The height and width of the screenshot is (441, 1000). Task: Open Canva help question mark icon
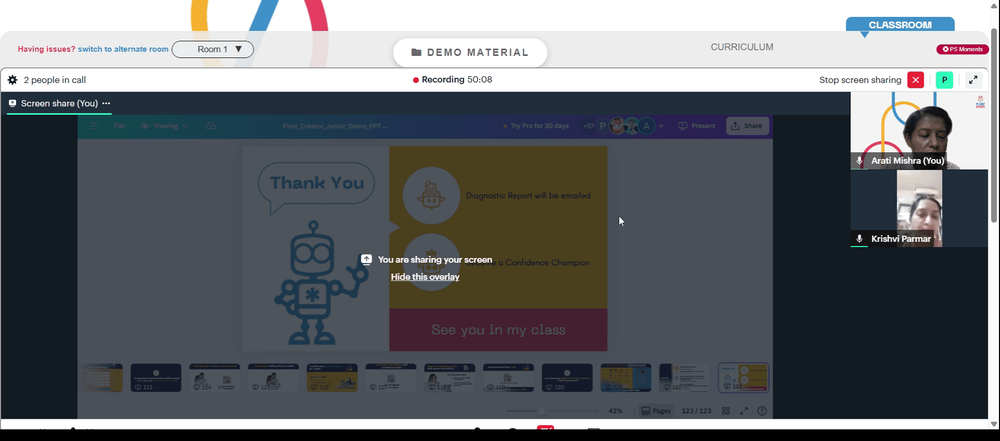(761, 411)
